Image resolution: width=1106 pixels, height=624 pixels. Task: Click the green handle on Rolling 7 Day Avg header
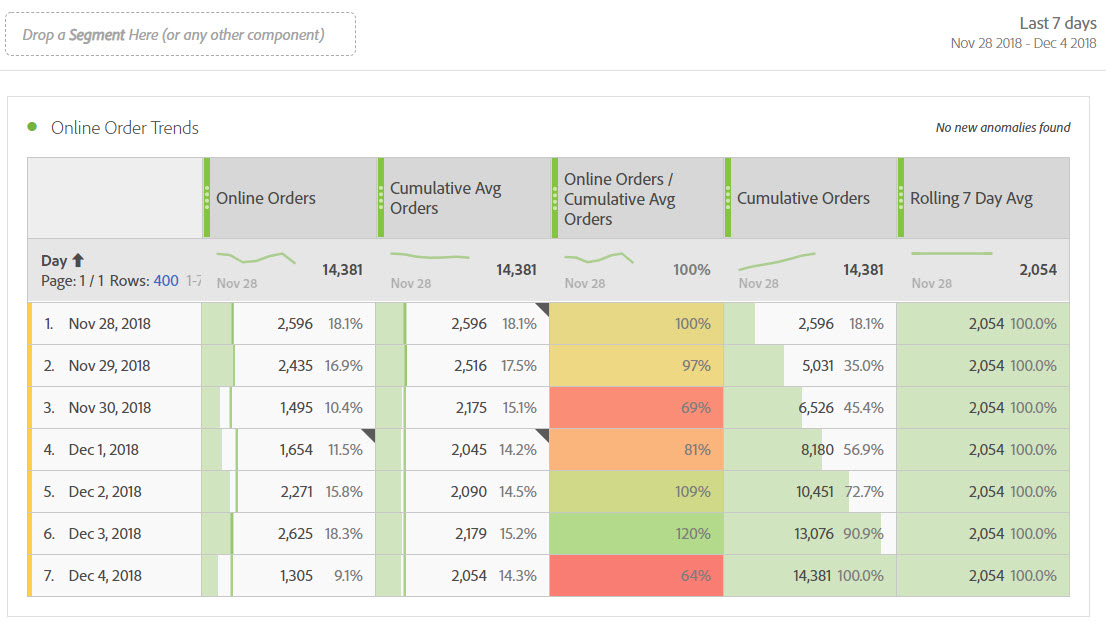point(901,197)
